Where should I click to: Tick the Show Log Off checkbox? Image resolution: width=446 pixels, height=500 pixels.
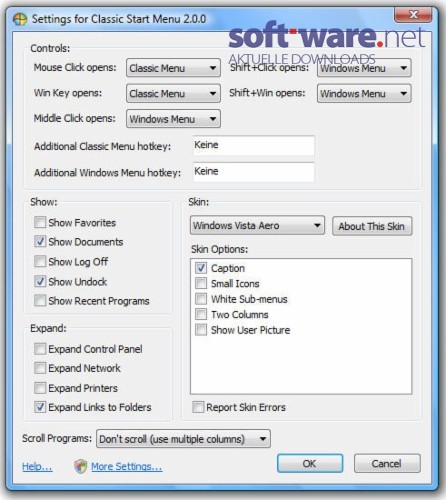(x=40, y=261)
